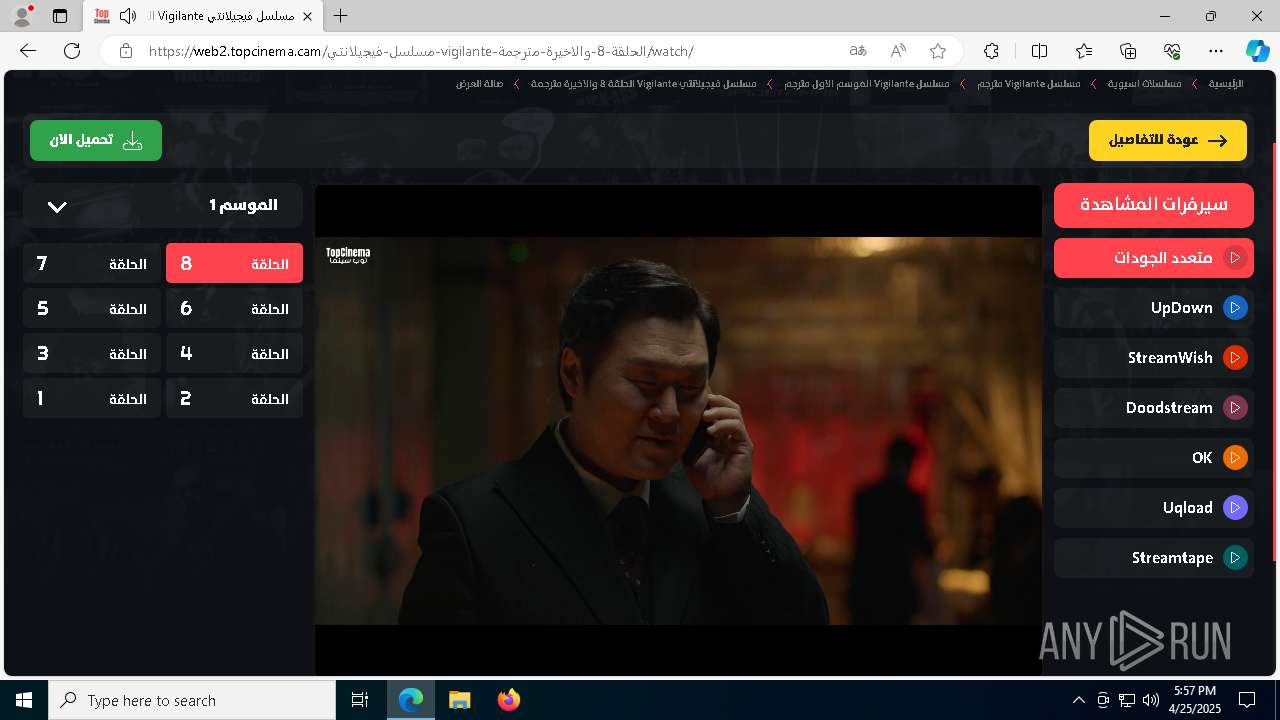Select episode الحلقة 3
This screenshot has width=1280, height=720.
coord(92,354)
